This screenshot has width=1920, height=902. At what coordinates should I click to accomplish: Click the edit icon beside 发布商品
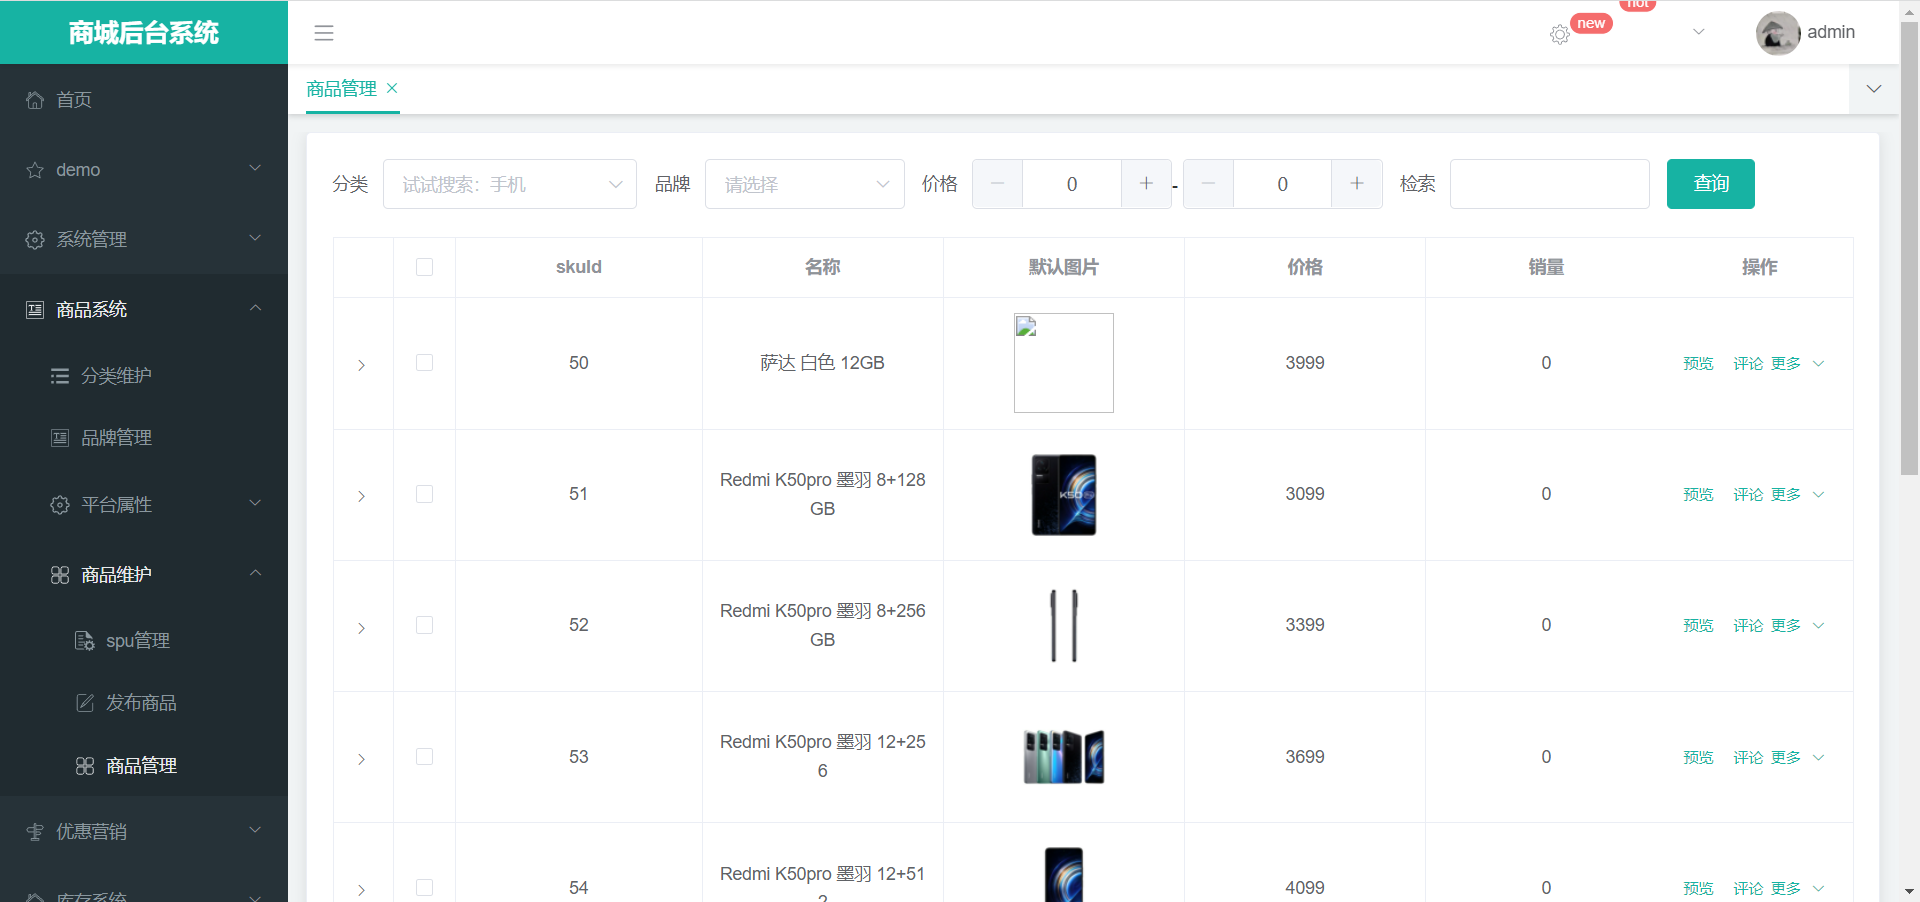point(85,703)
